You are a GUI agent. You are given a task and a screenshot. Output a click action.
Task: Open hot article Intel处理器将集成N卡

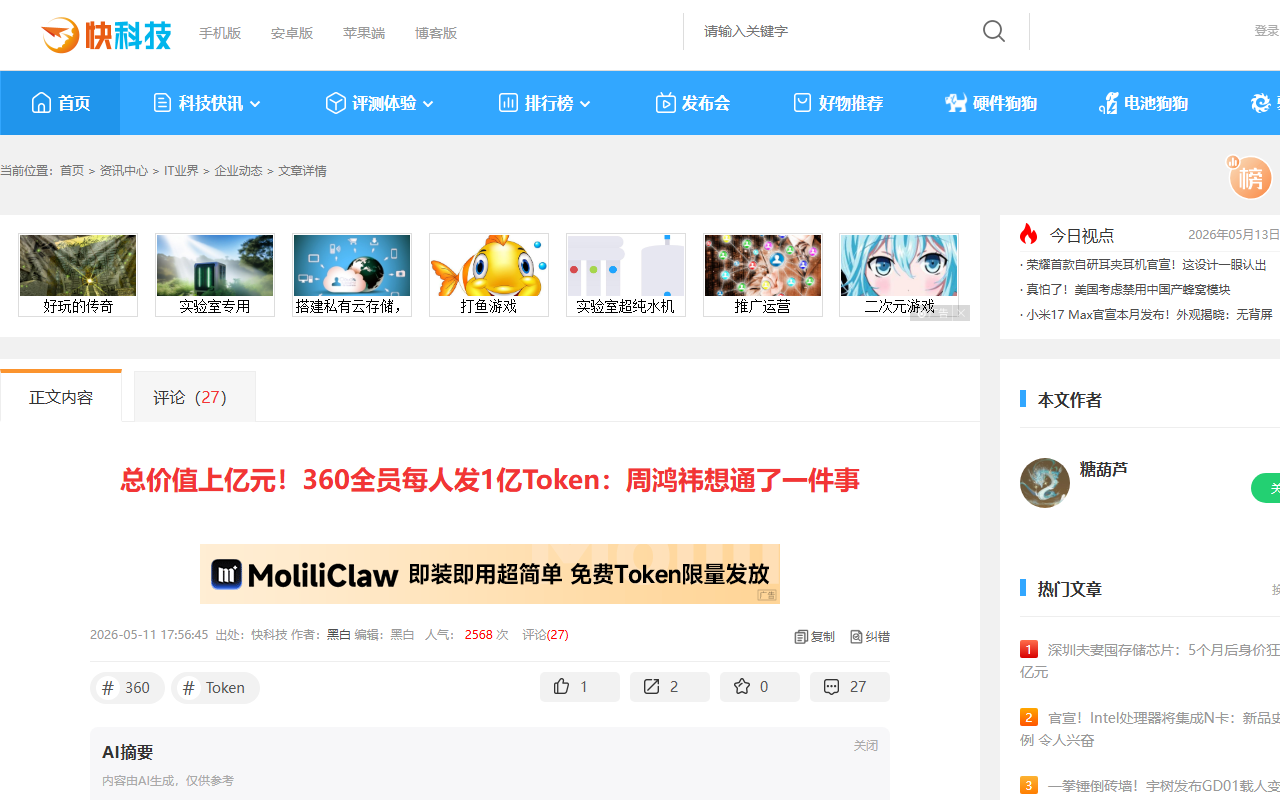tap(1150, 729)
